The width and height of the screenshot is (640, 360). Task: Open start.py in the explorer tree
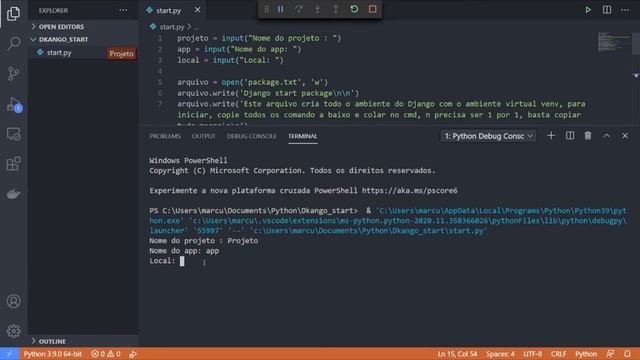point(83,52)
